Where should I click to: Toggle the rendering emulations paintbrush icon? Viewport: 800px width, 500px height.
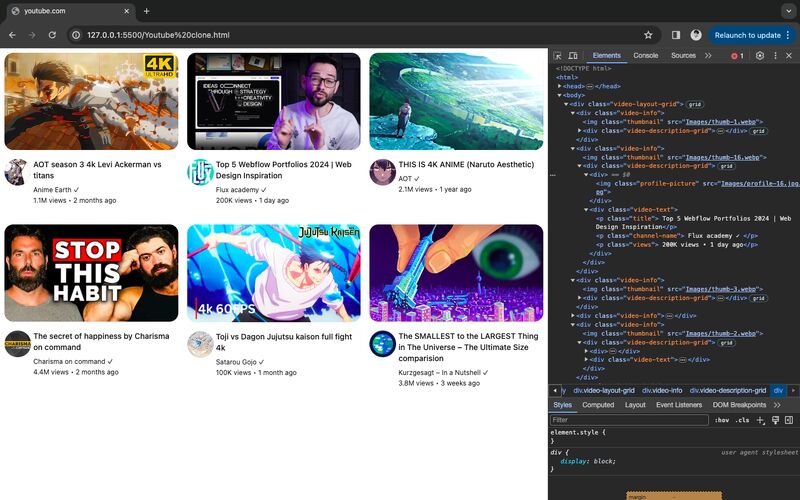(776, 420)
